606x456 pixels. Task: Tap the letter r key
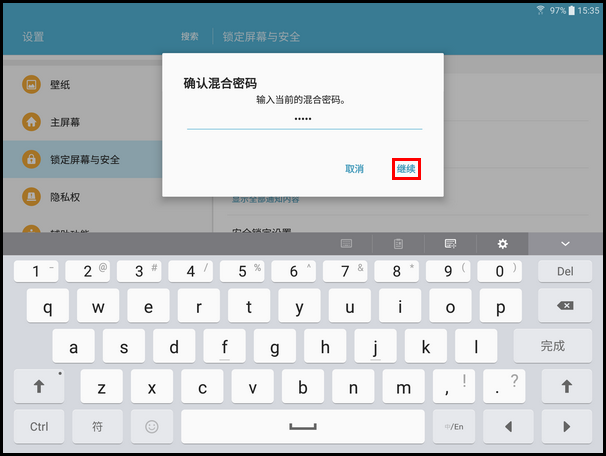tap(199, 306)
